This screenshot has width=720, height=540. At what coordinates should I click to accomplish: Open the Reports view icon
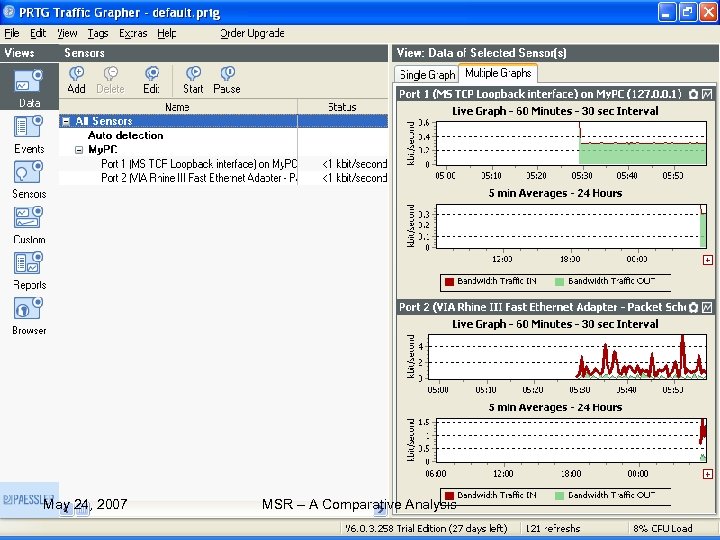pyautogui.click(x=28, y=263)
